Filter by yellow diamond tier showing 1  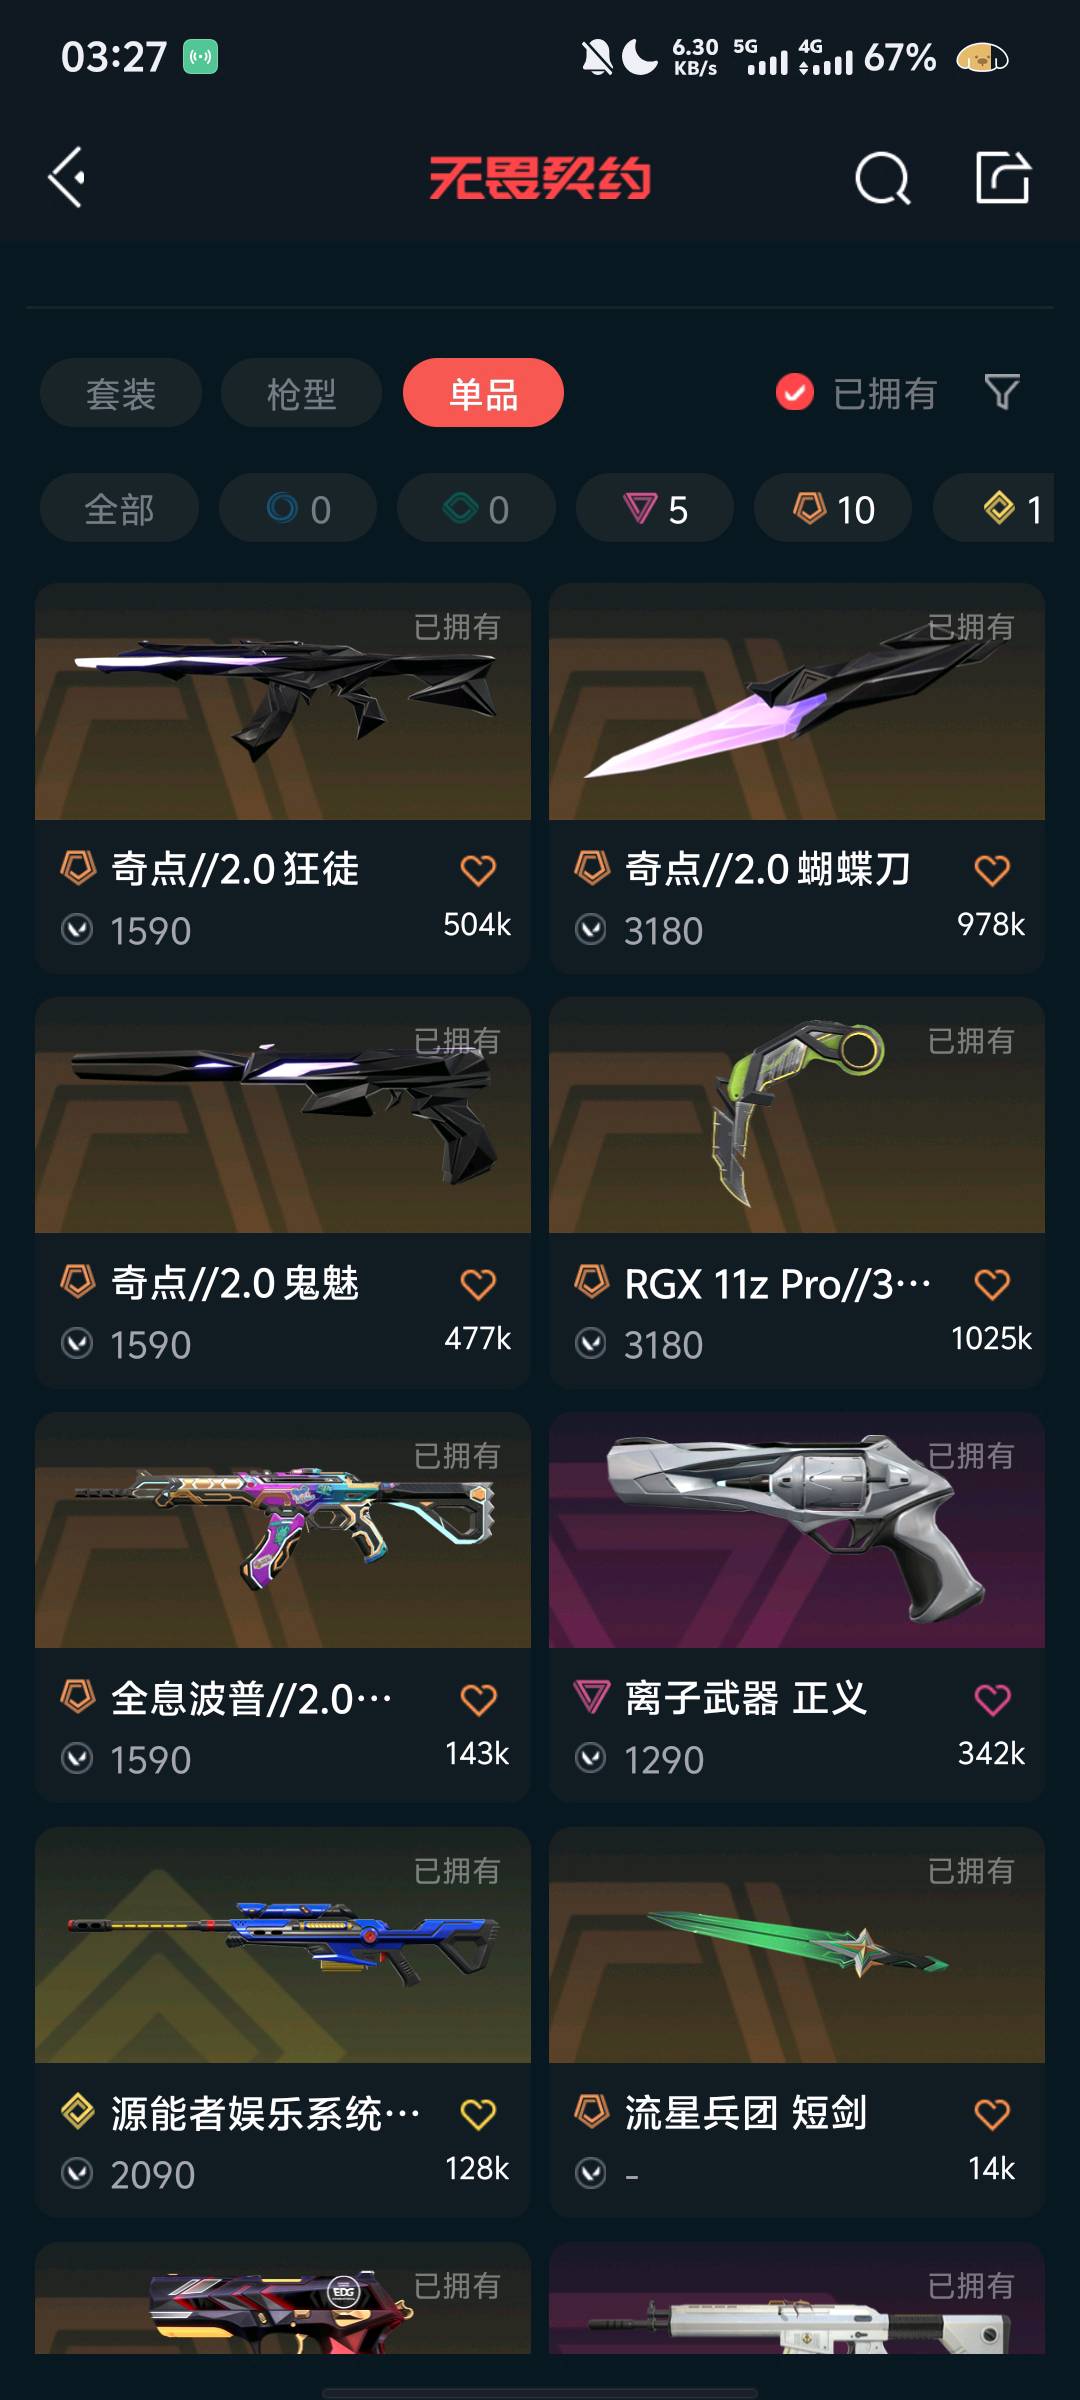coord(1000,509)
